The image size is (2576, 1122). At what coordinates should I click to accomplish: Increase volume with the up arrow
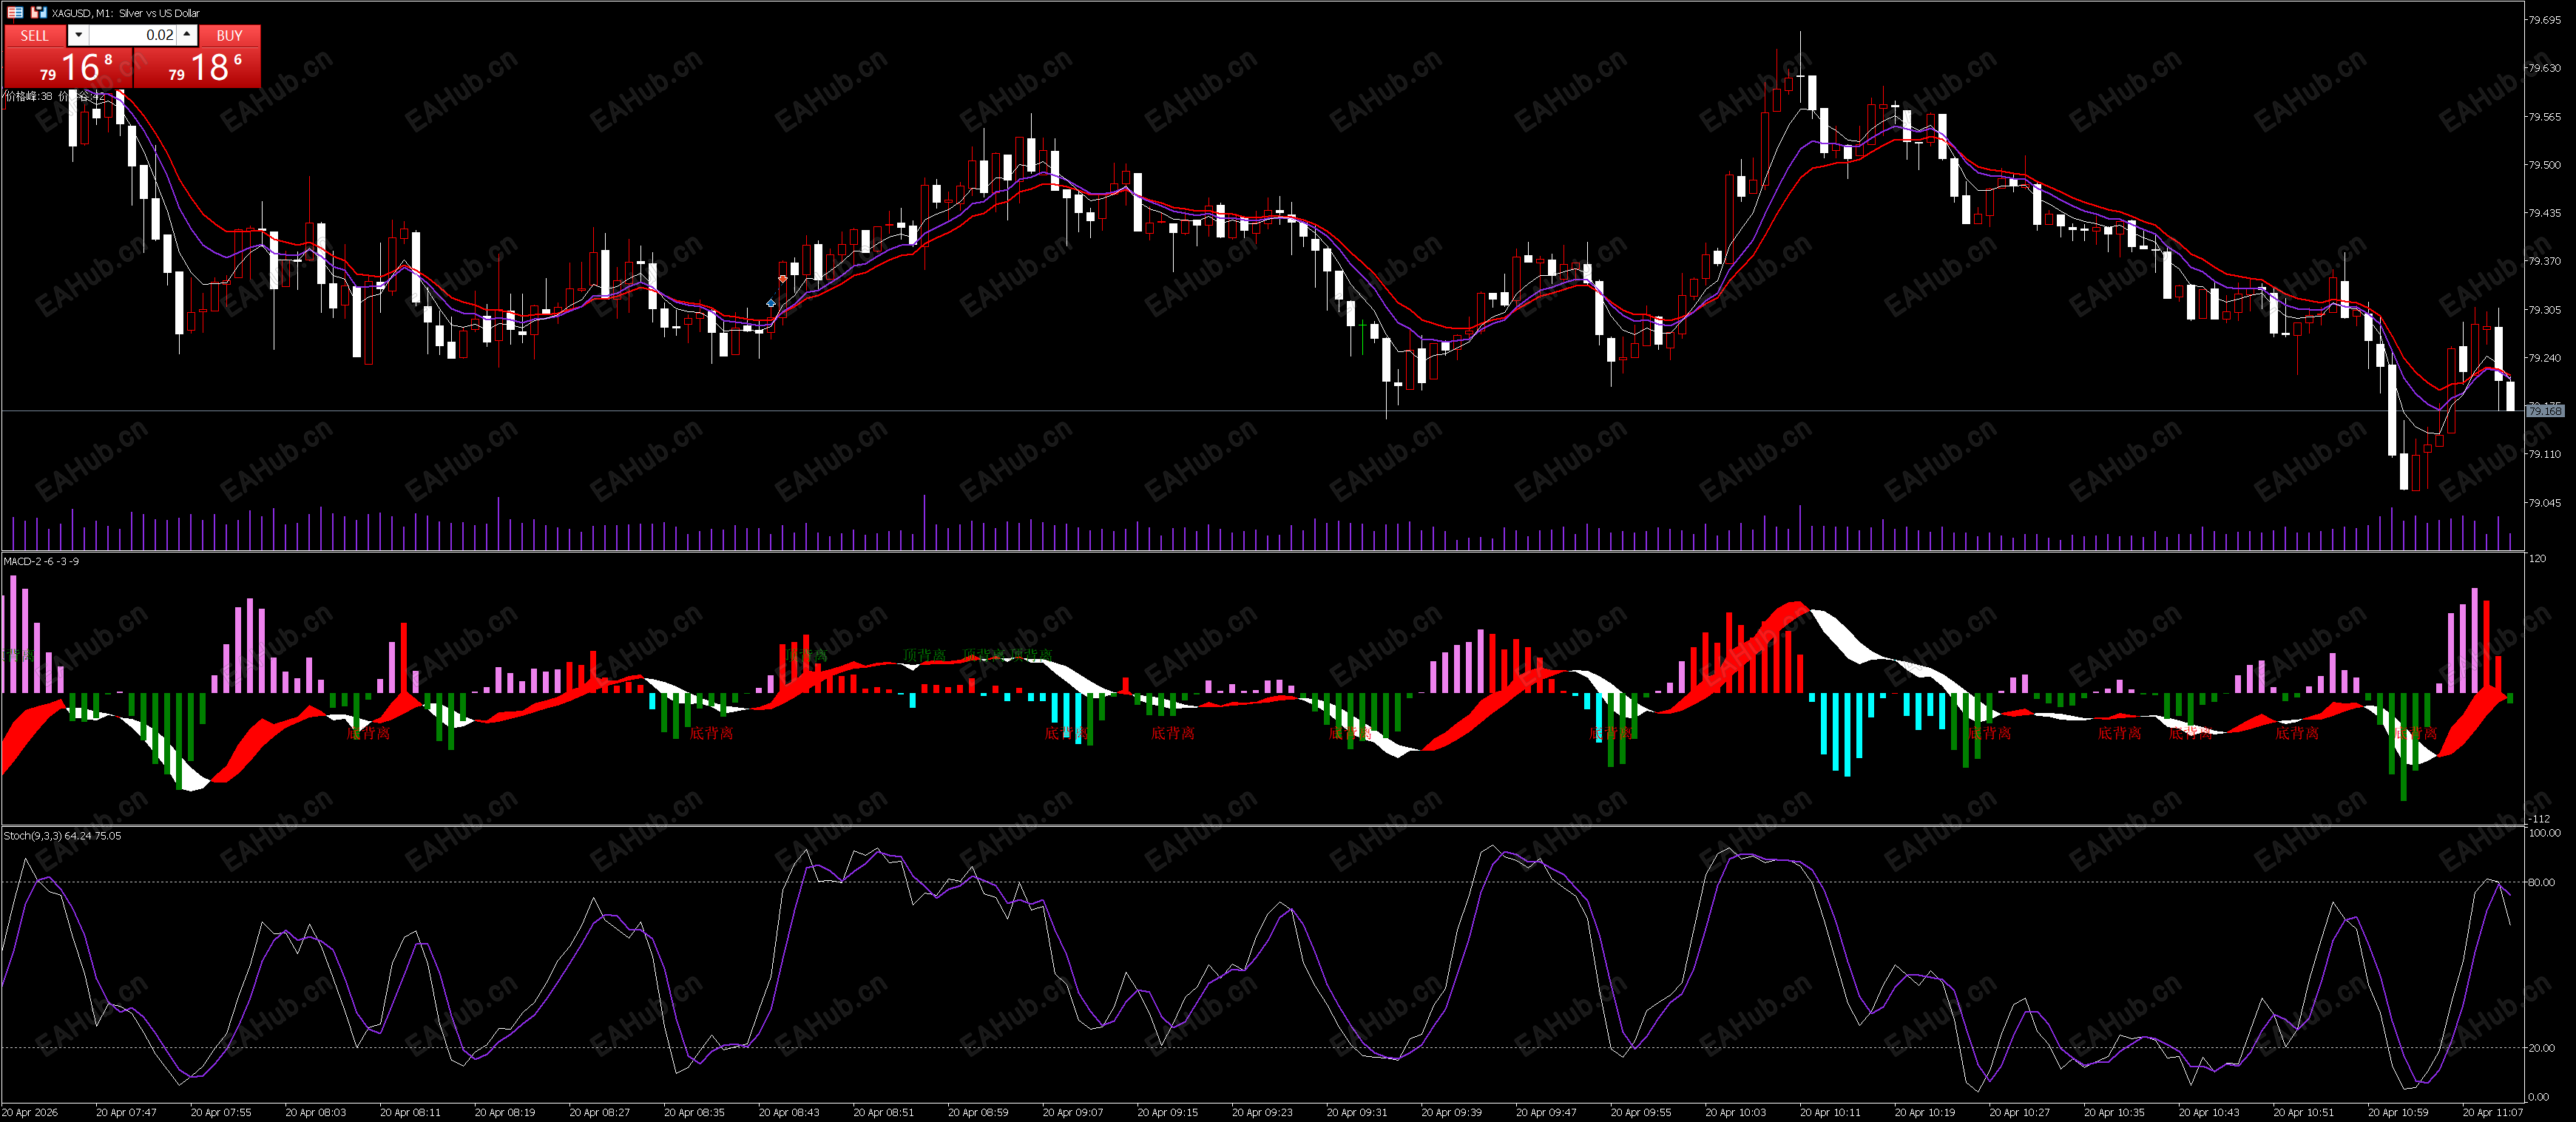click(187, 35)
